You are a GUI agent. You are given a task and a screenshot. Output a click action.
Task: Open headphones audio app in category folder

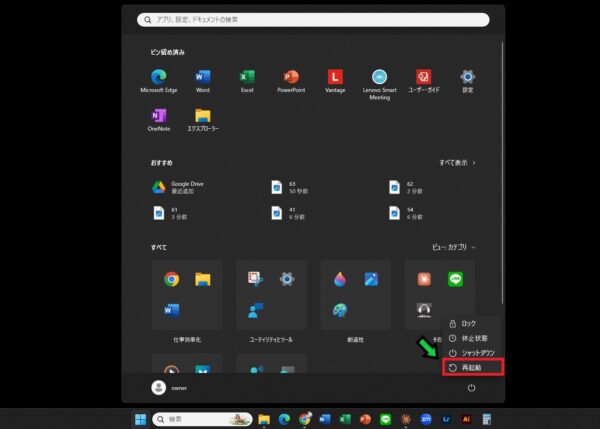(x=424, y=310)
